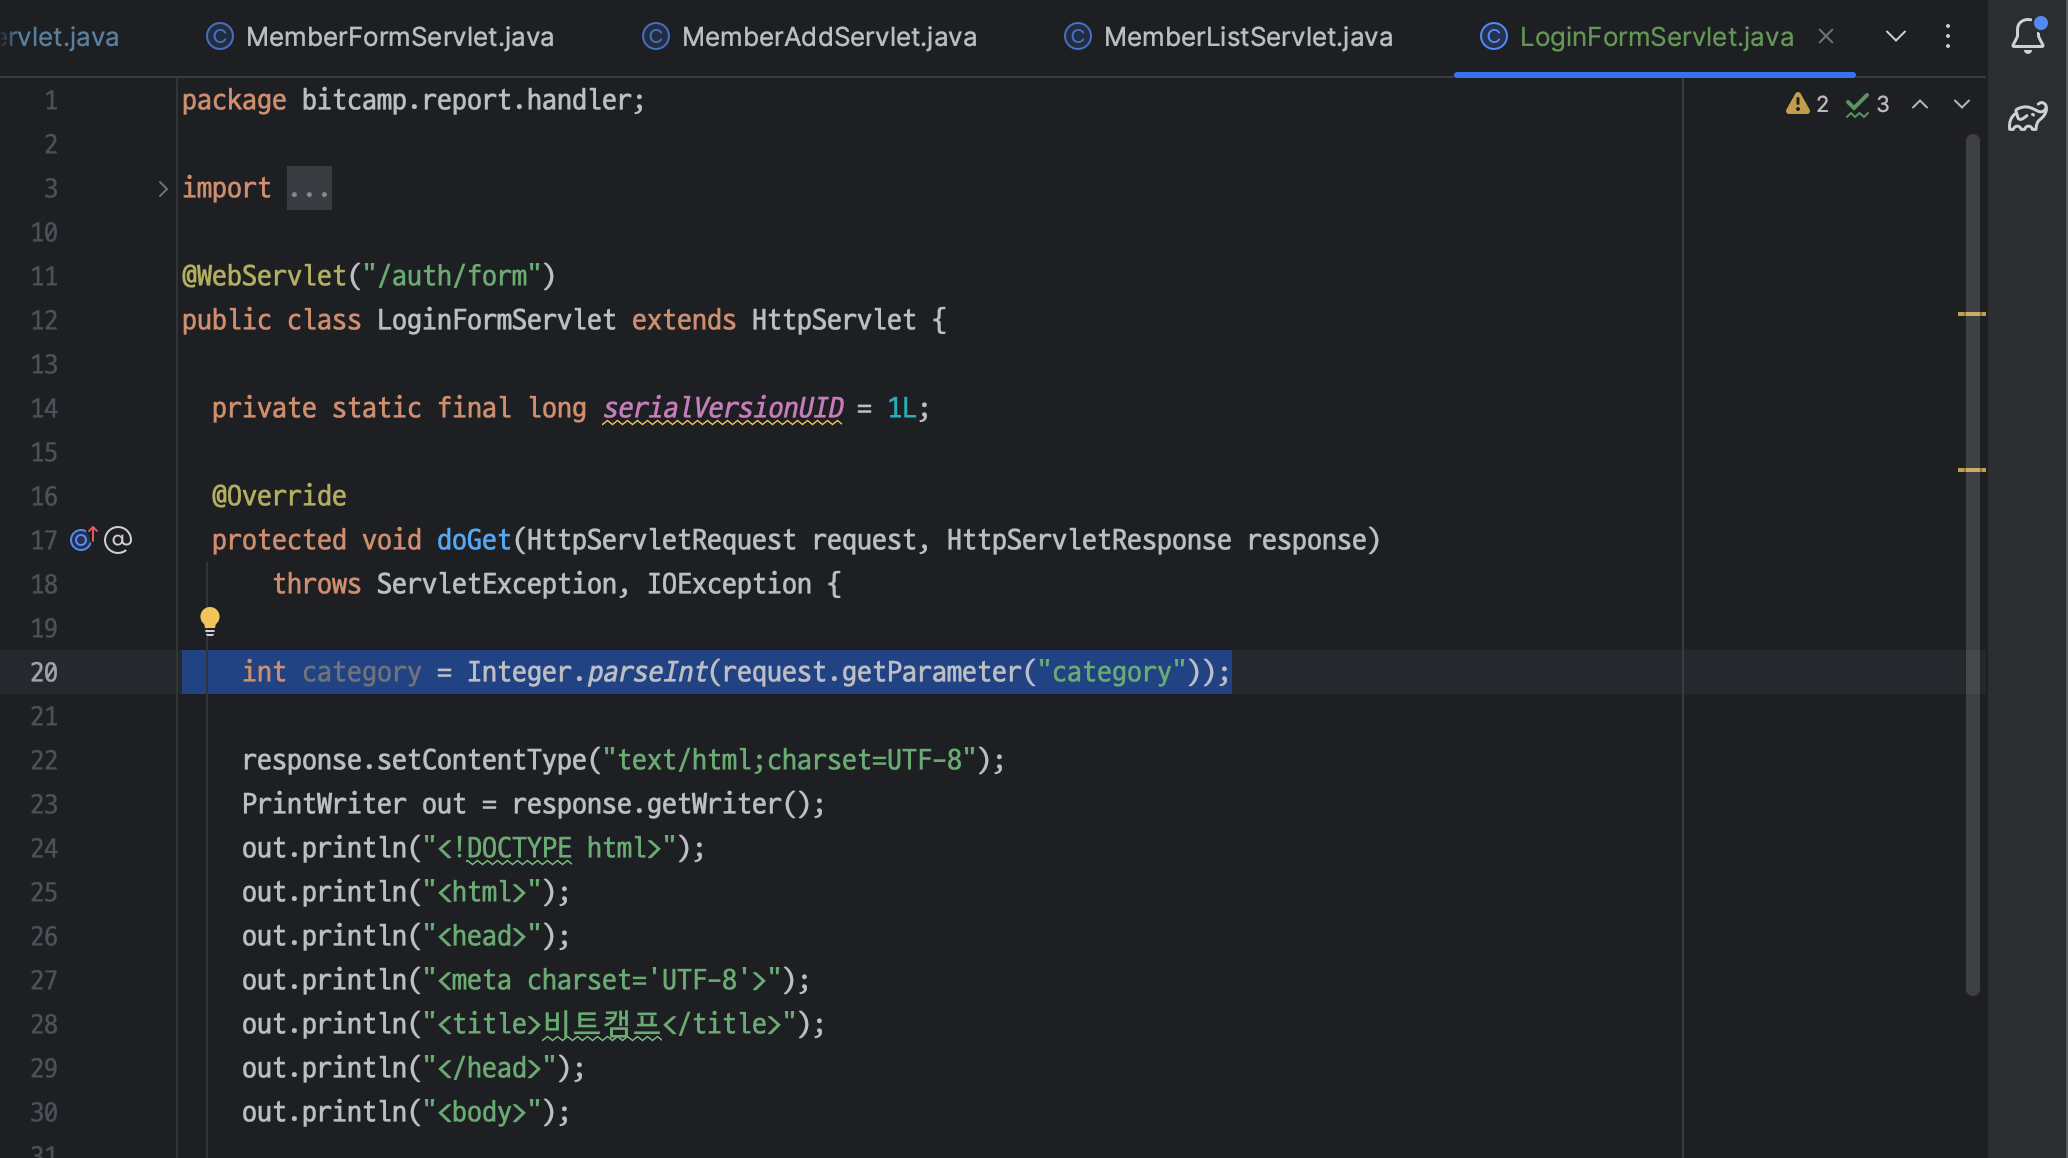Go to previous highlighted error arrow

[x=1920, y=104]
